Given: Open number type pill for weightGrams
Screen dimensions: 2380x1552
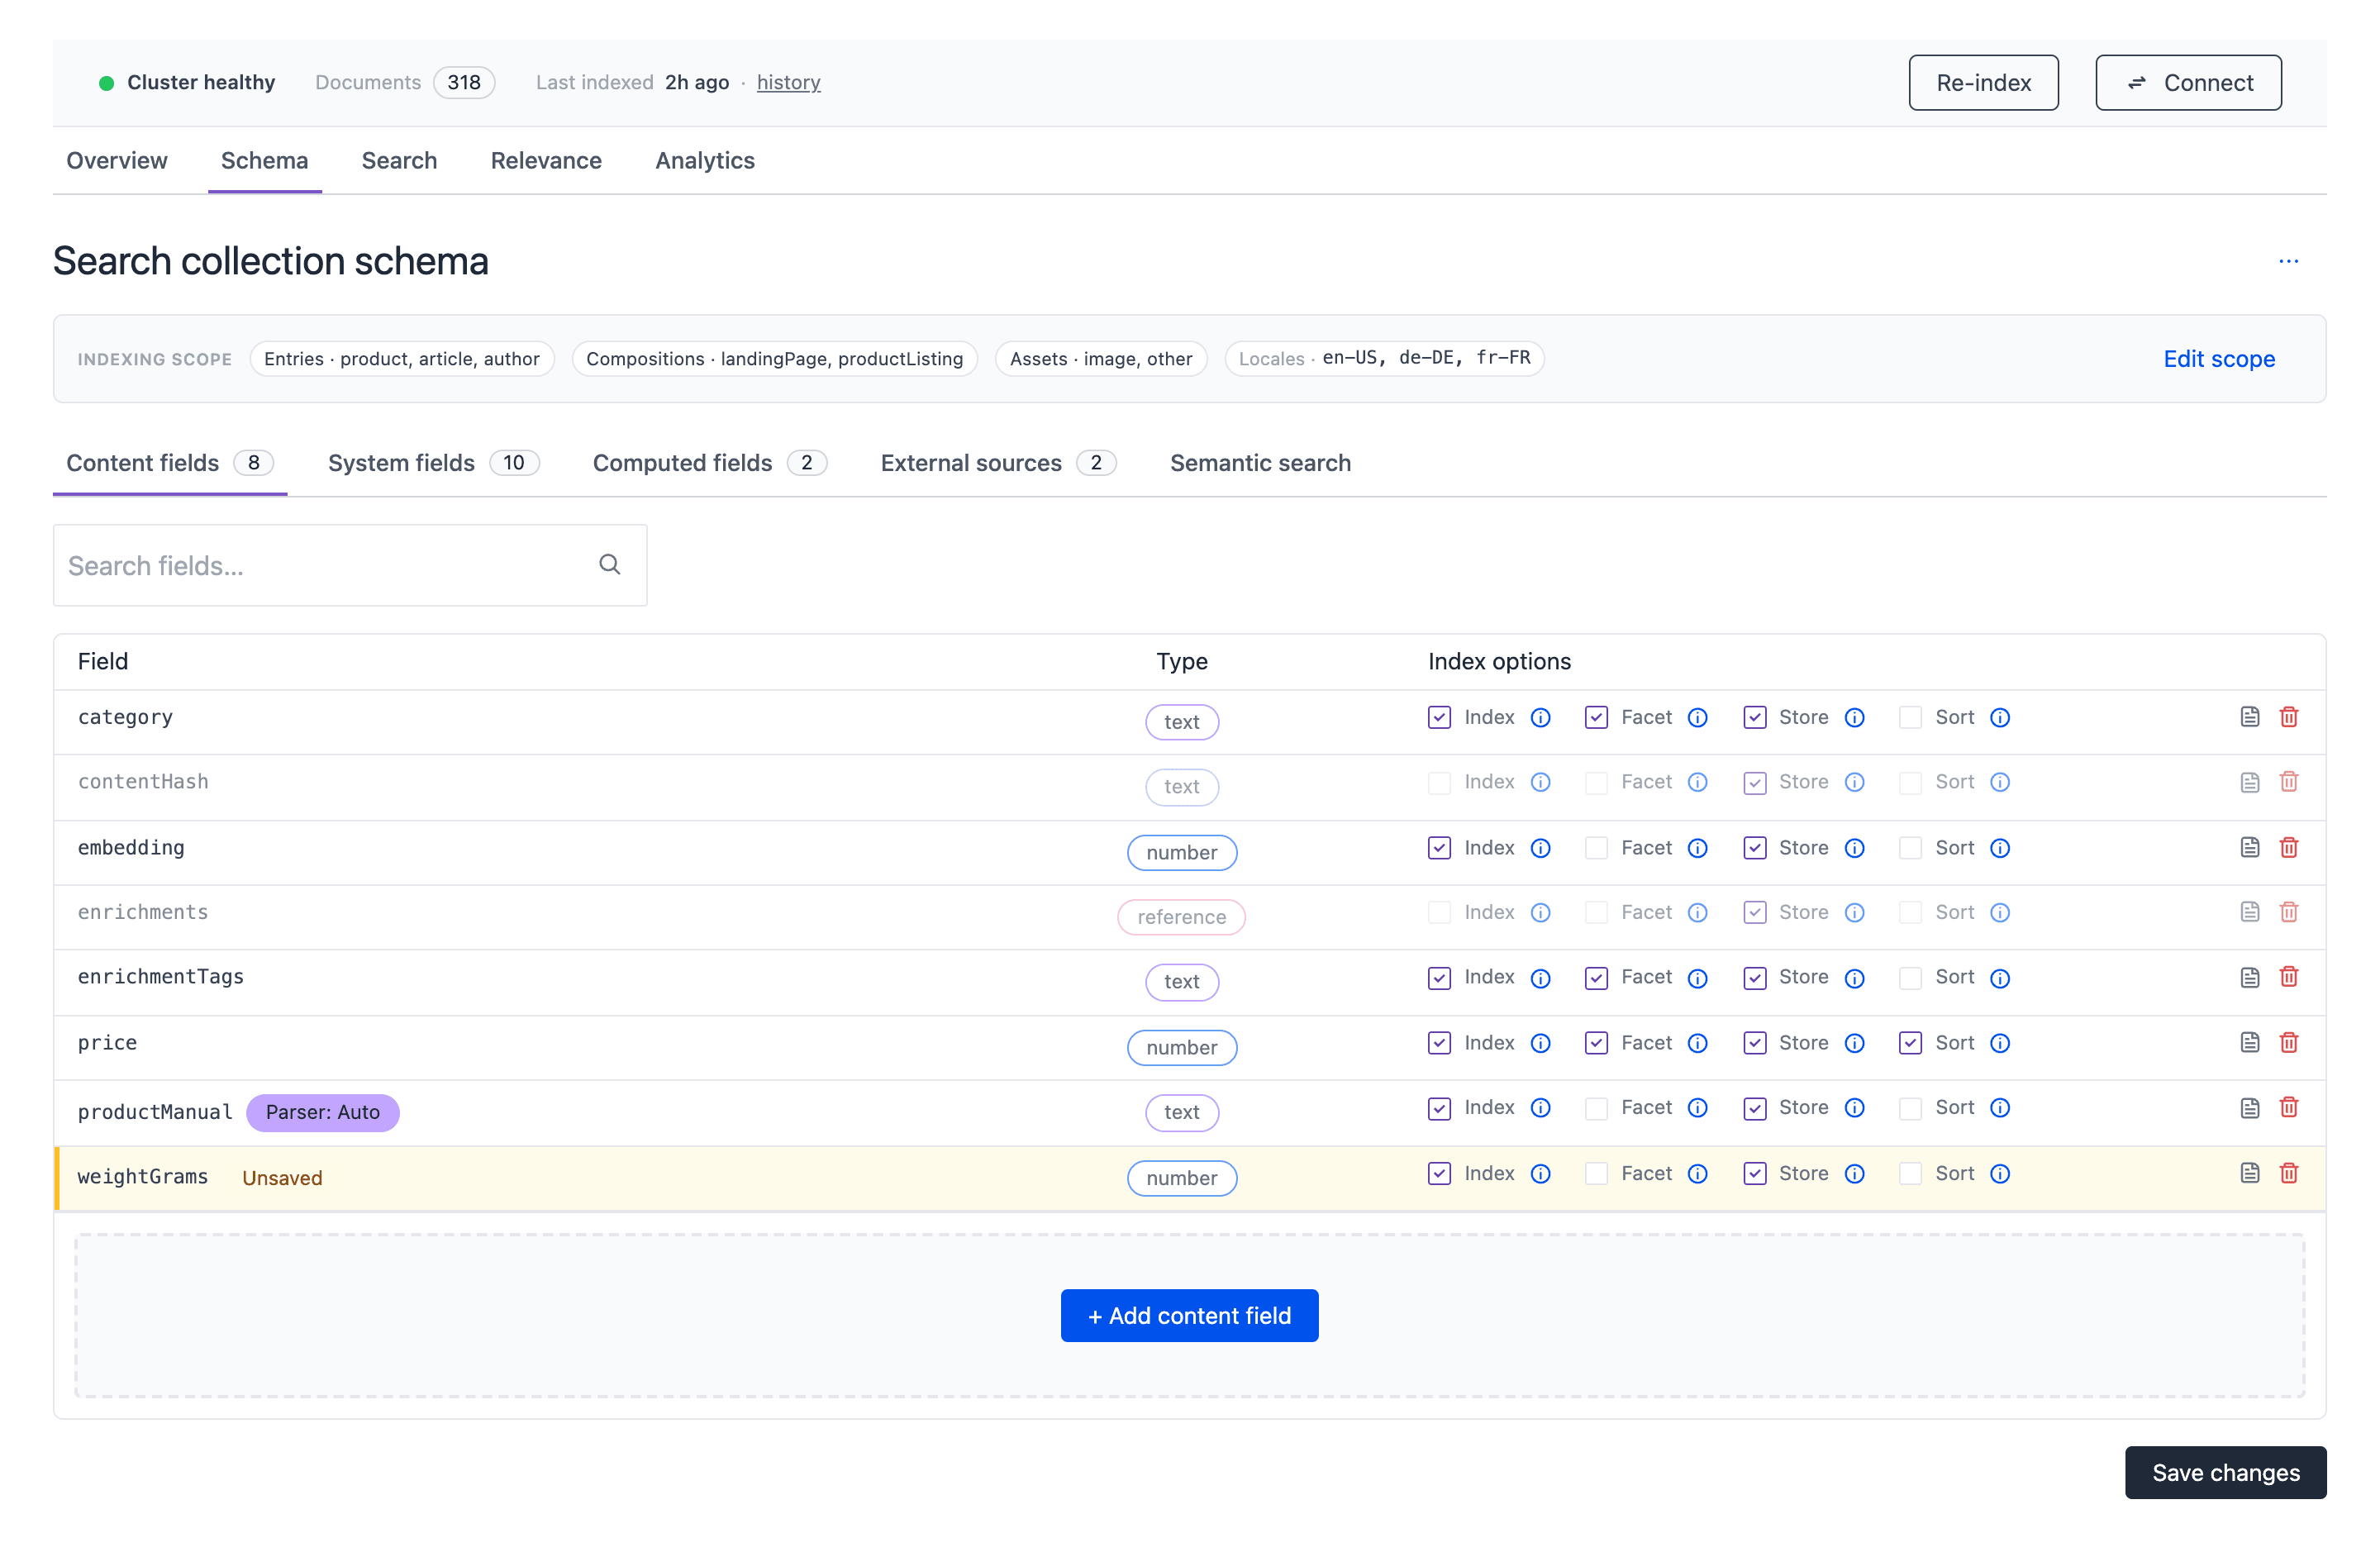Looking at the screenshot, I should (1181, 1178).
